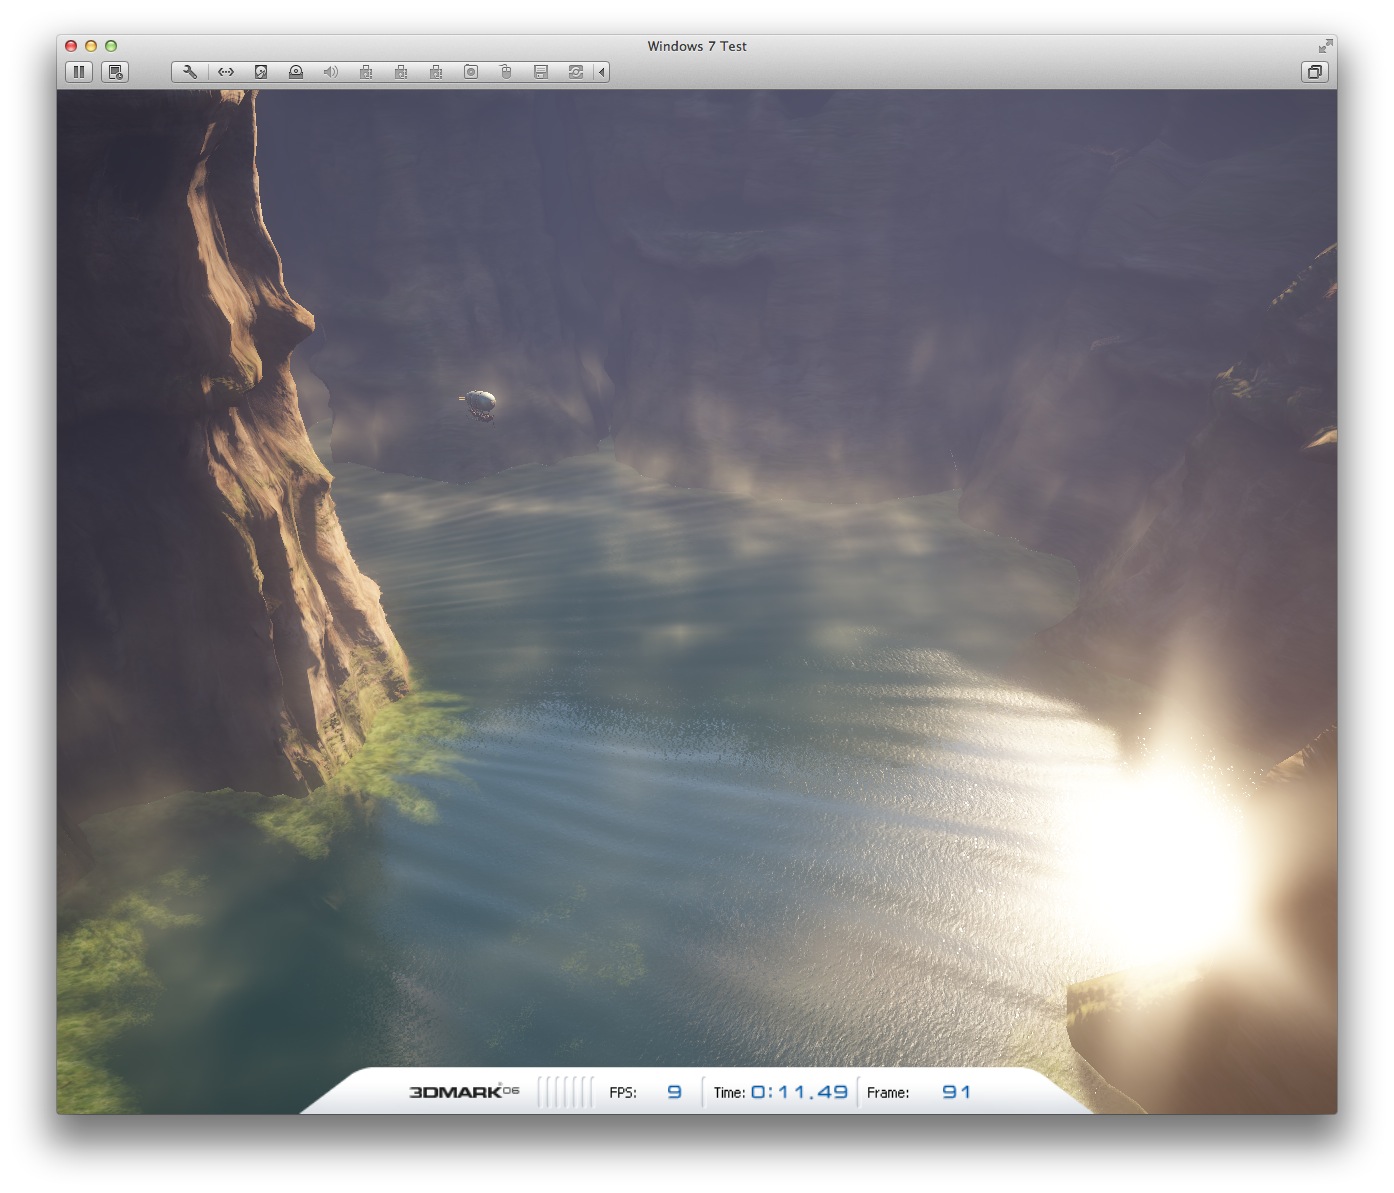Switch to Unity view button
Viewport: 1394px width, 1193px height.
click(x=1315, y=72)
